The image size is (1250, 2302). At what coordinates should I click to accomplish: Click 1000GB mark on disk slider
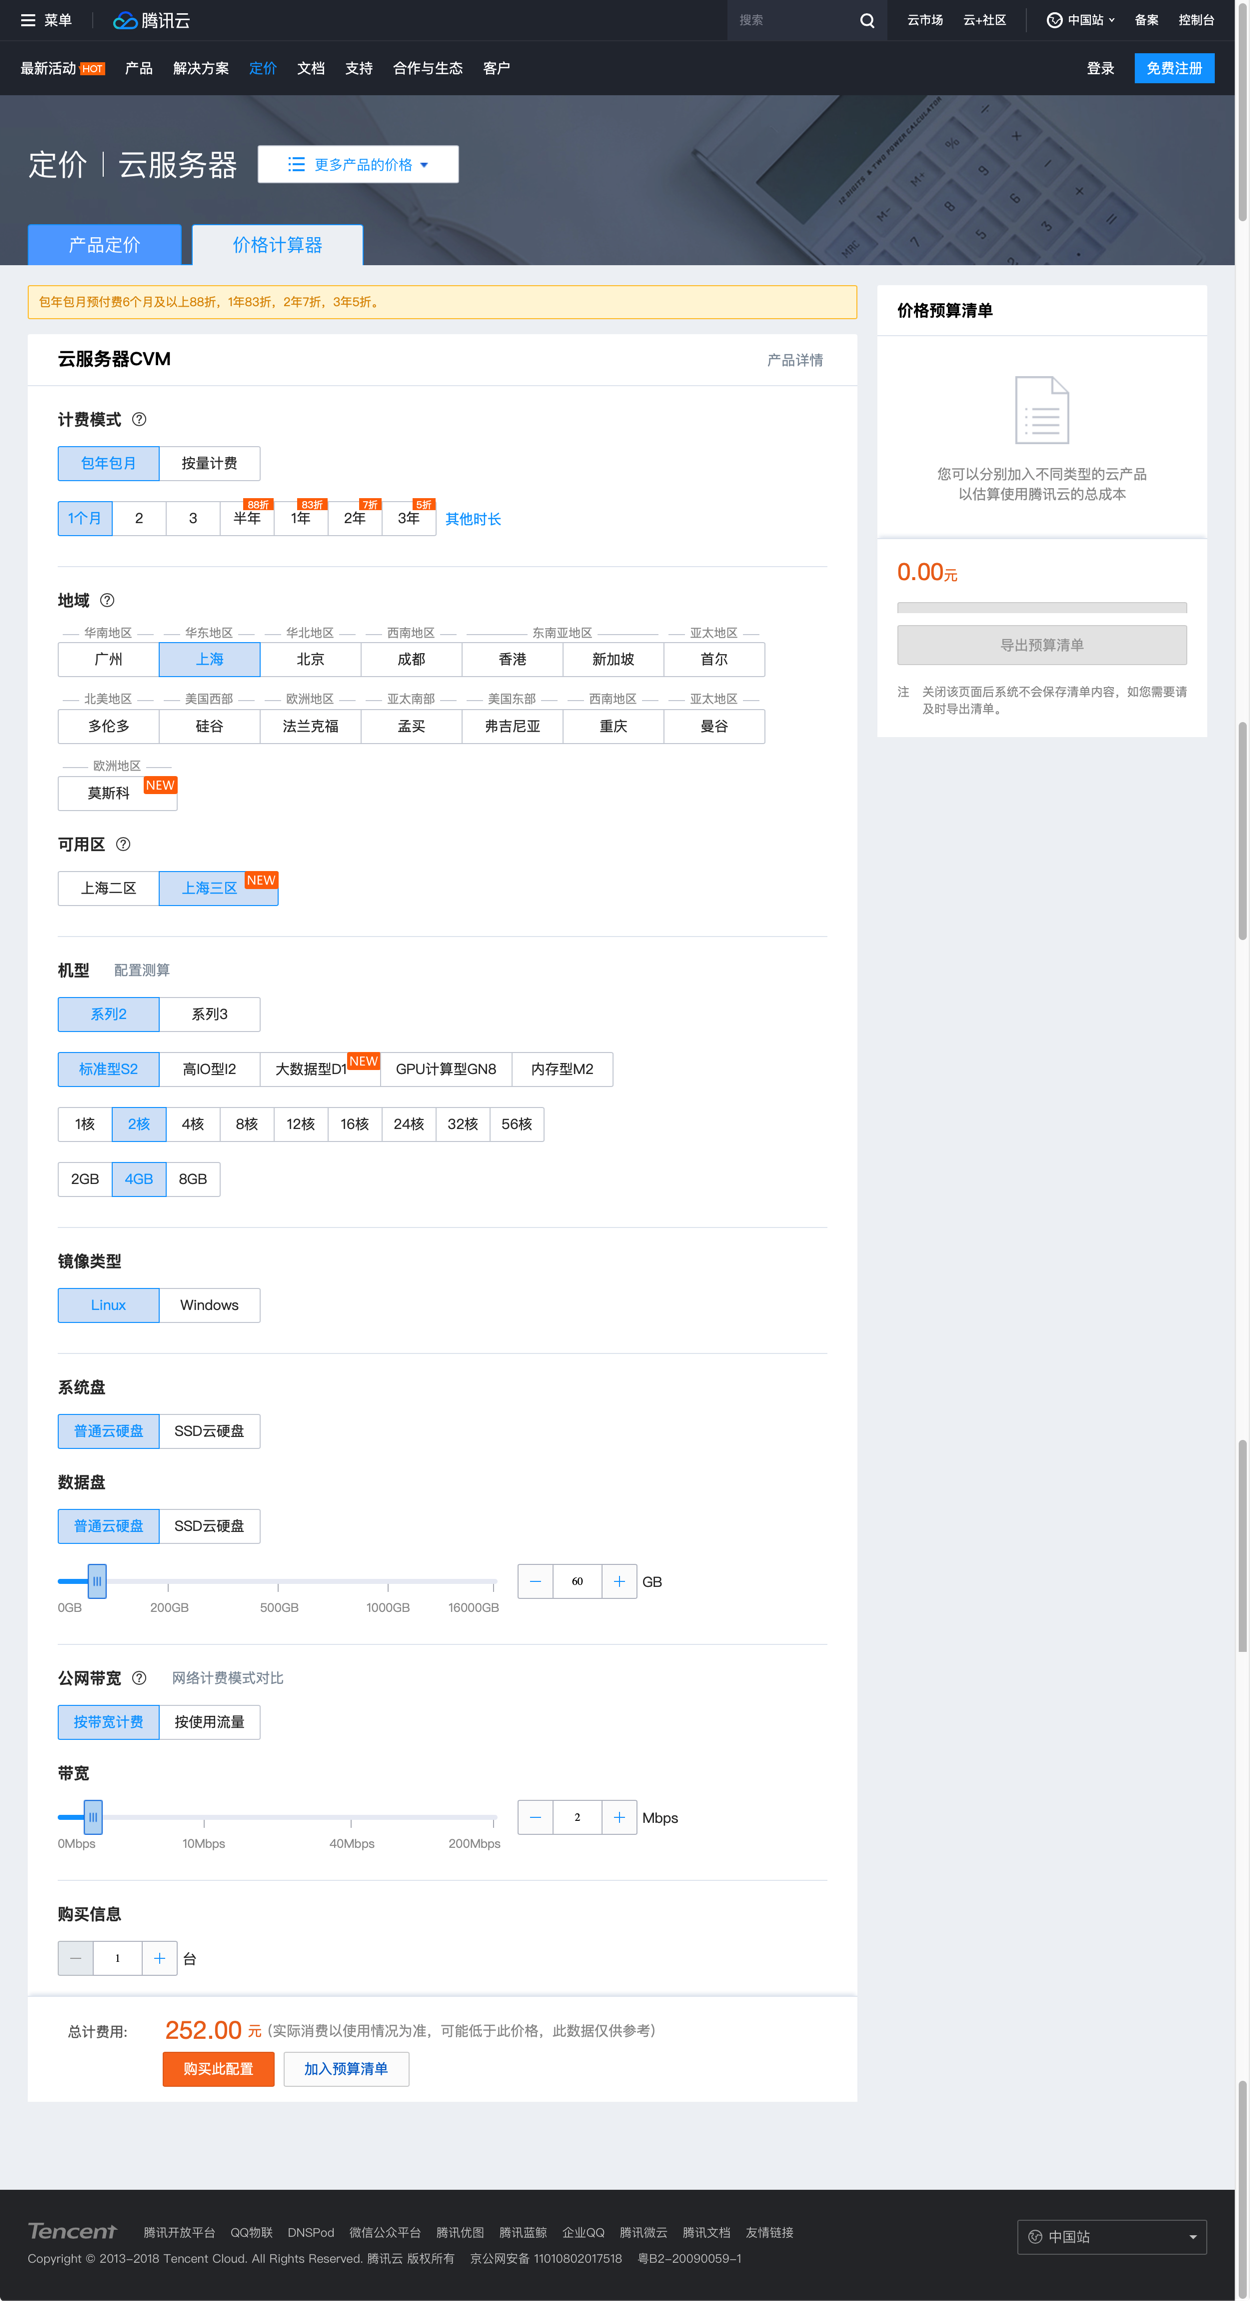pyautogui.click(x=388, y=1607)
